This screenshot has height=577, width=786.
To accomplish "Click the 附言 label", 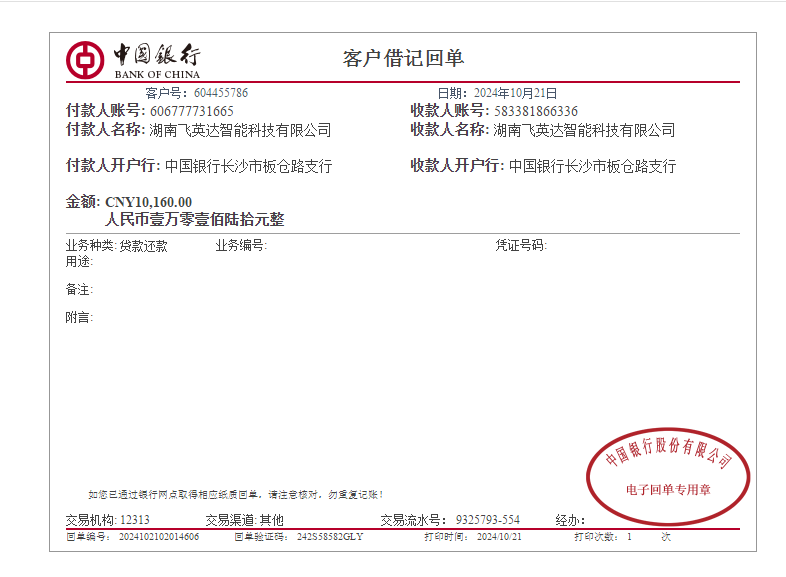I will (79, 317).
